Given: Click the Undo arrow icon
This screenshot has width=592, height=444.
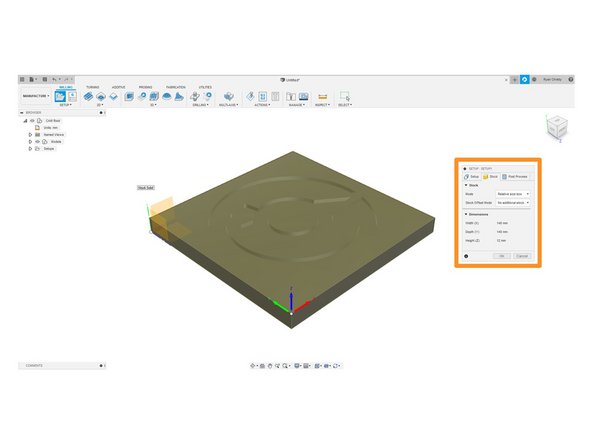Looking at the screenshot, I should click(54, 79).
